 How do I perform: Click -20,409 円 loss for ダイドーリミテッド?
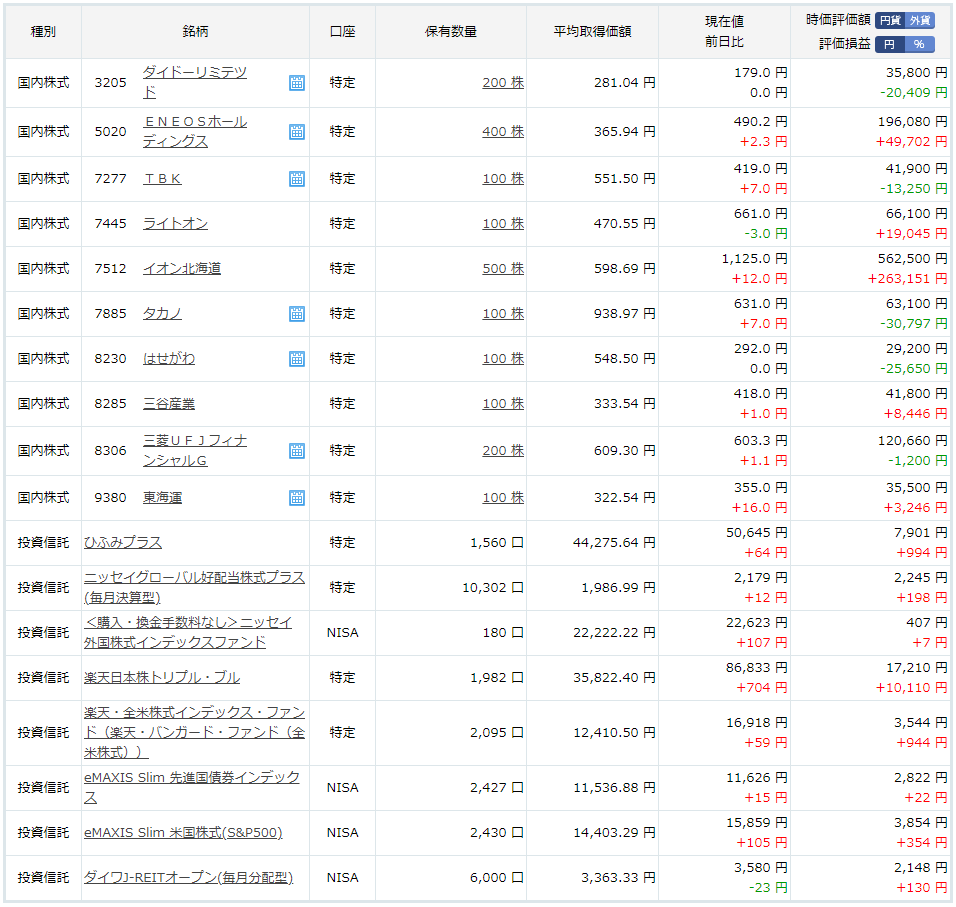point(914,93)
